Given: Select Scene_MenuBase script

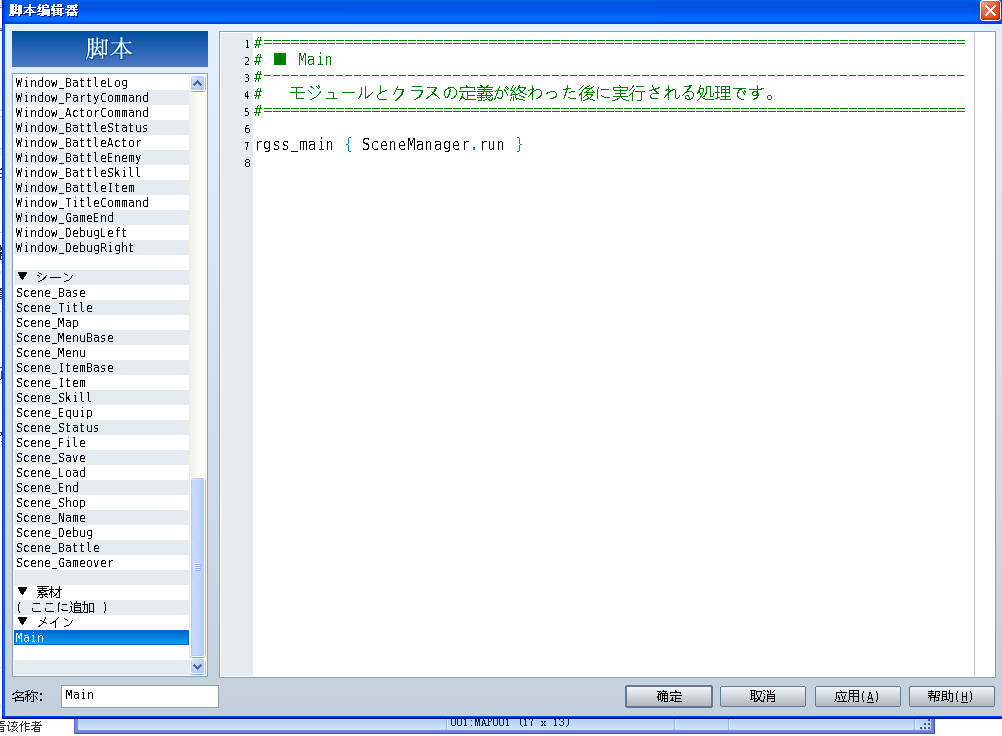Looking at the screenshot, I should point(101,338).
